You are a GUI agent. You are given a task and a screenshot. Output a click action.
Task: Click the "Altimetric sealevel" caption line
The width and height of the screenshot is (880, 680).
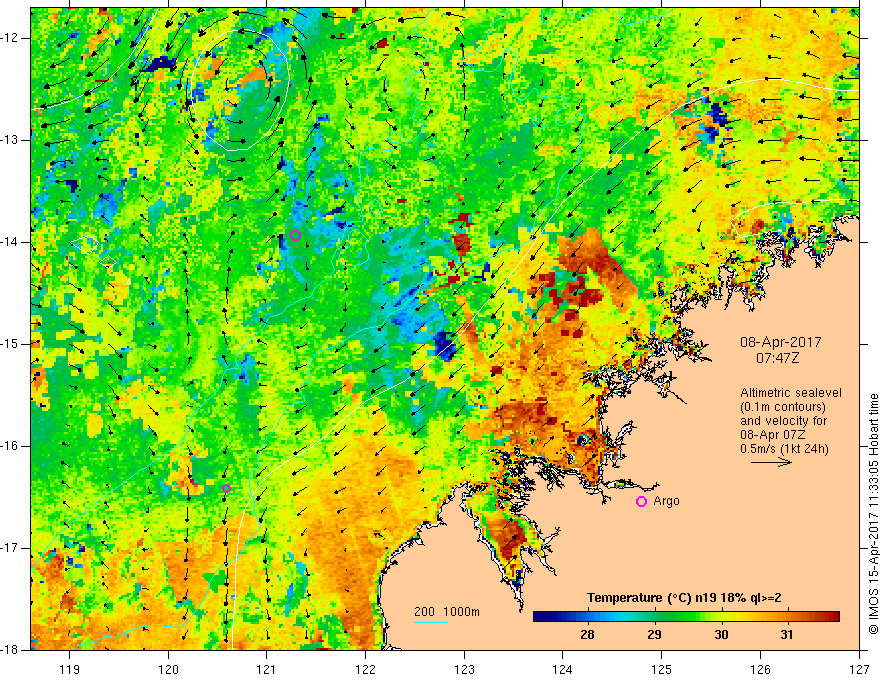[791, 393]
